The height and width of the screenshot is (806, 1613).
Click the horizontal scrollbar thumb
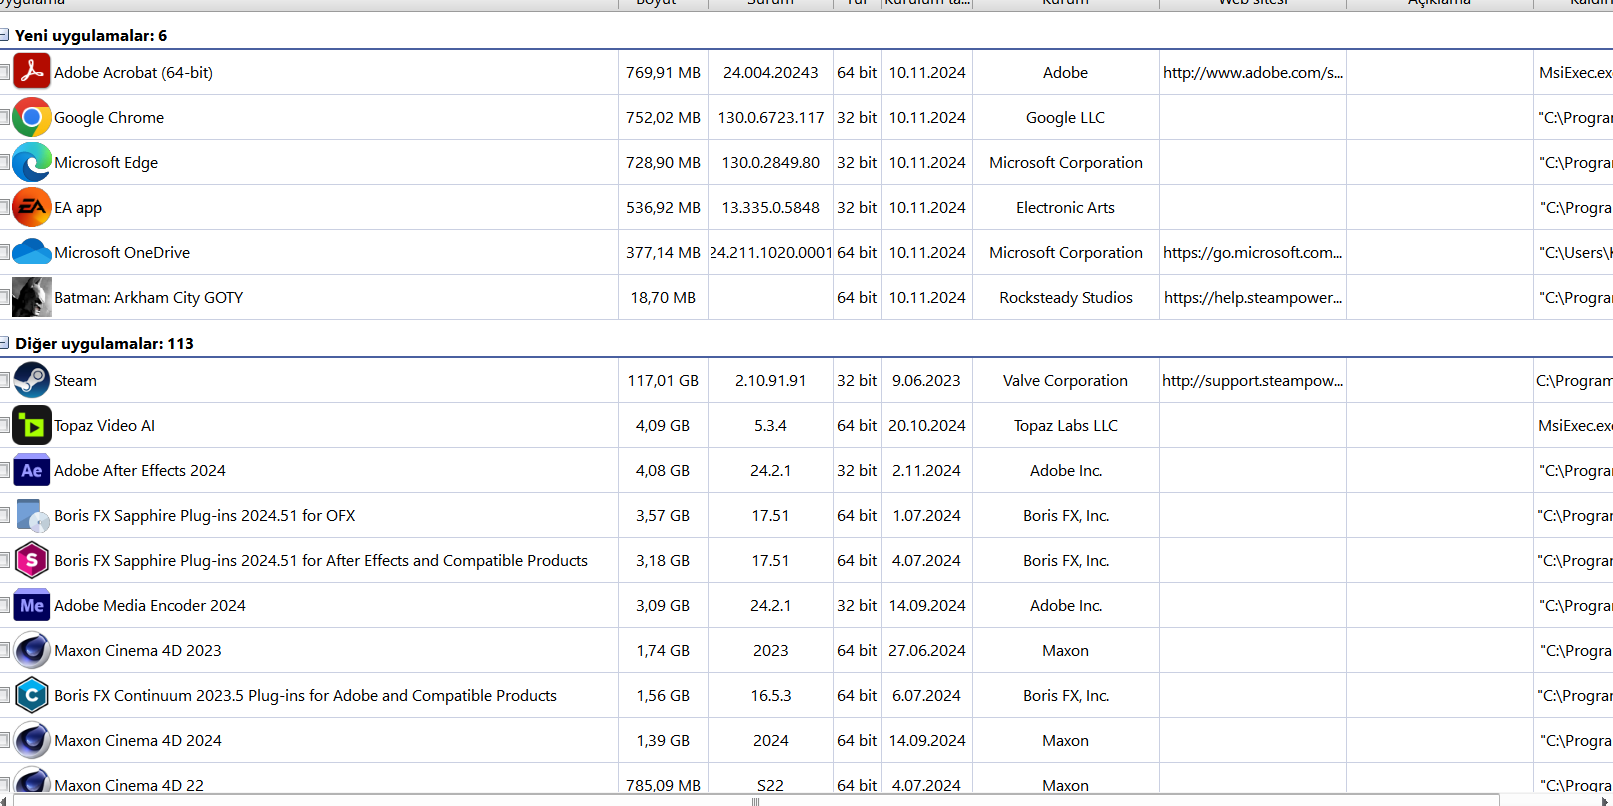click(755, 800)
